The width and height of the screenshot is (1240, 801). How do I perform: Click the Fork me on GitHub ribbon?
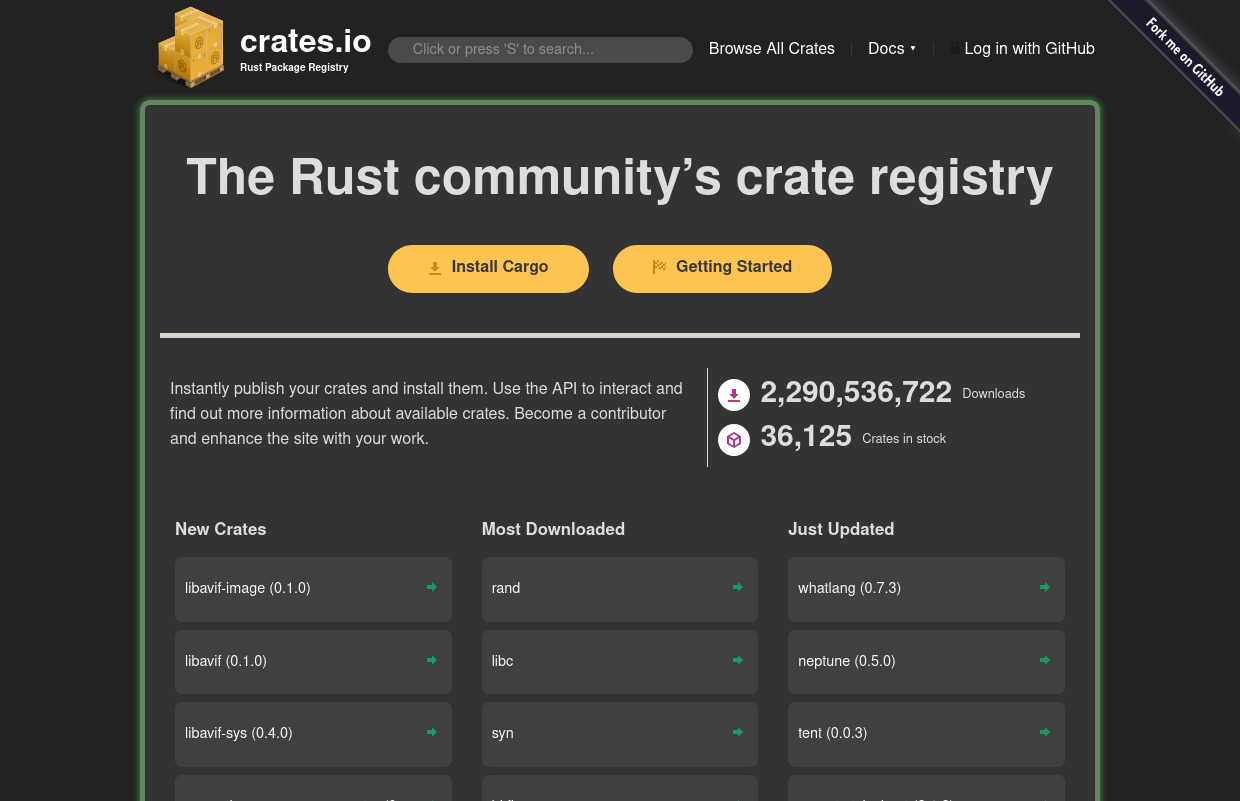click(x=1185, y=55)
